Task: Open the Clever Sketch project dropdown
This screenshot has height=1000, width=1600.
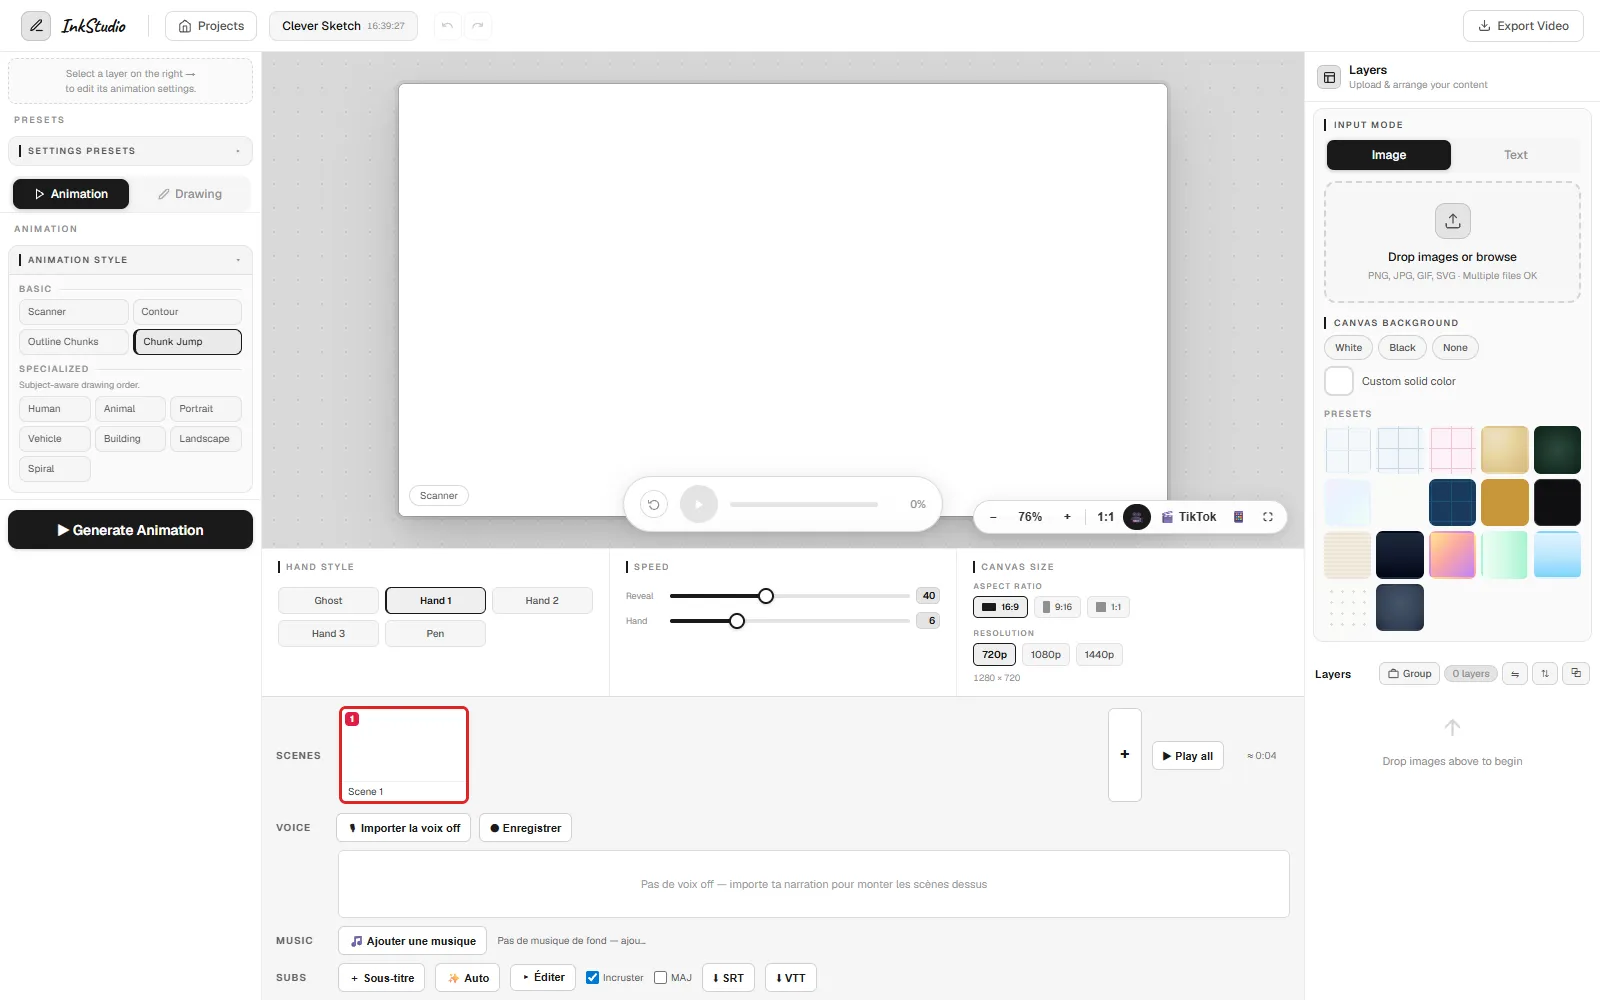Action: pyautogui.click(x=343, y=26)
